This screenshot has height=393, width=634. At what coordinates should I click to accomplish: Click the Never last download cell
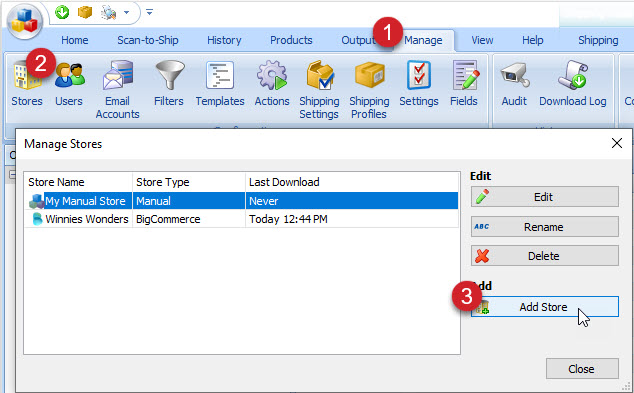pyautogui.click(x=352, y=201)
